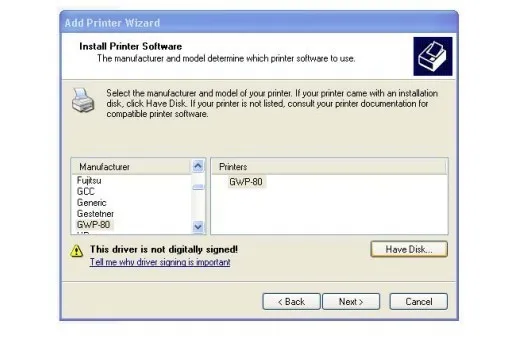Click the yellow warning icon for unsigned driver
The image size is (526, 360).
point(76,251)
